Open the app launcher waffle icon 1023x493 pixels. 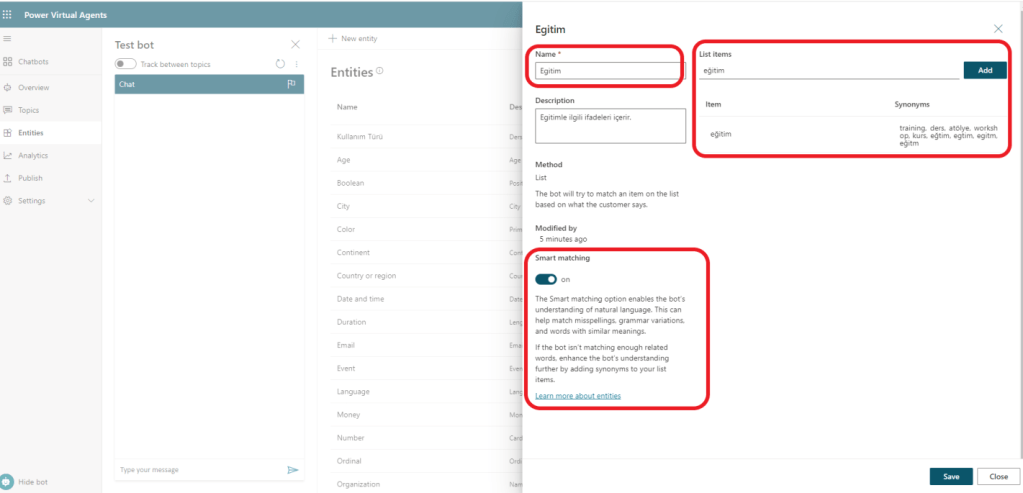8,16
